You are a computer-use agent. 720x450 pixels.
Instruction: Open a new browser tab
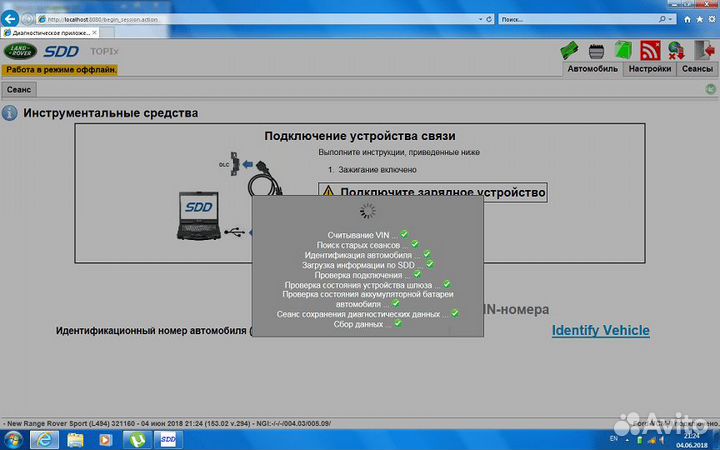pos(107,33)
